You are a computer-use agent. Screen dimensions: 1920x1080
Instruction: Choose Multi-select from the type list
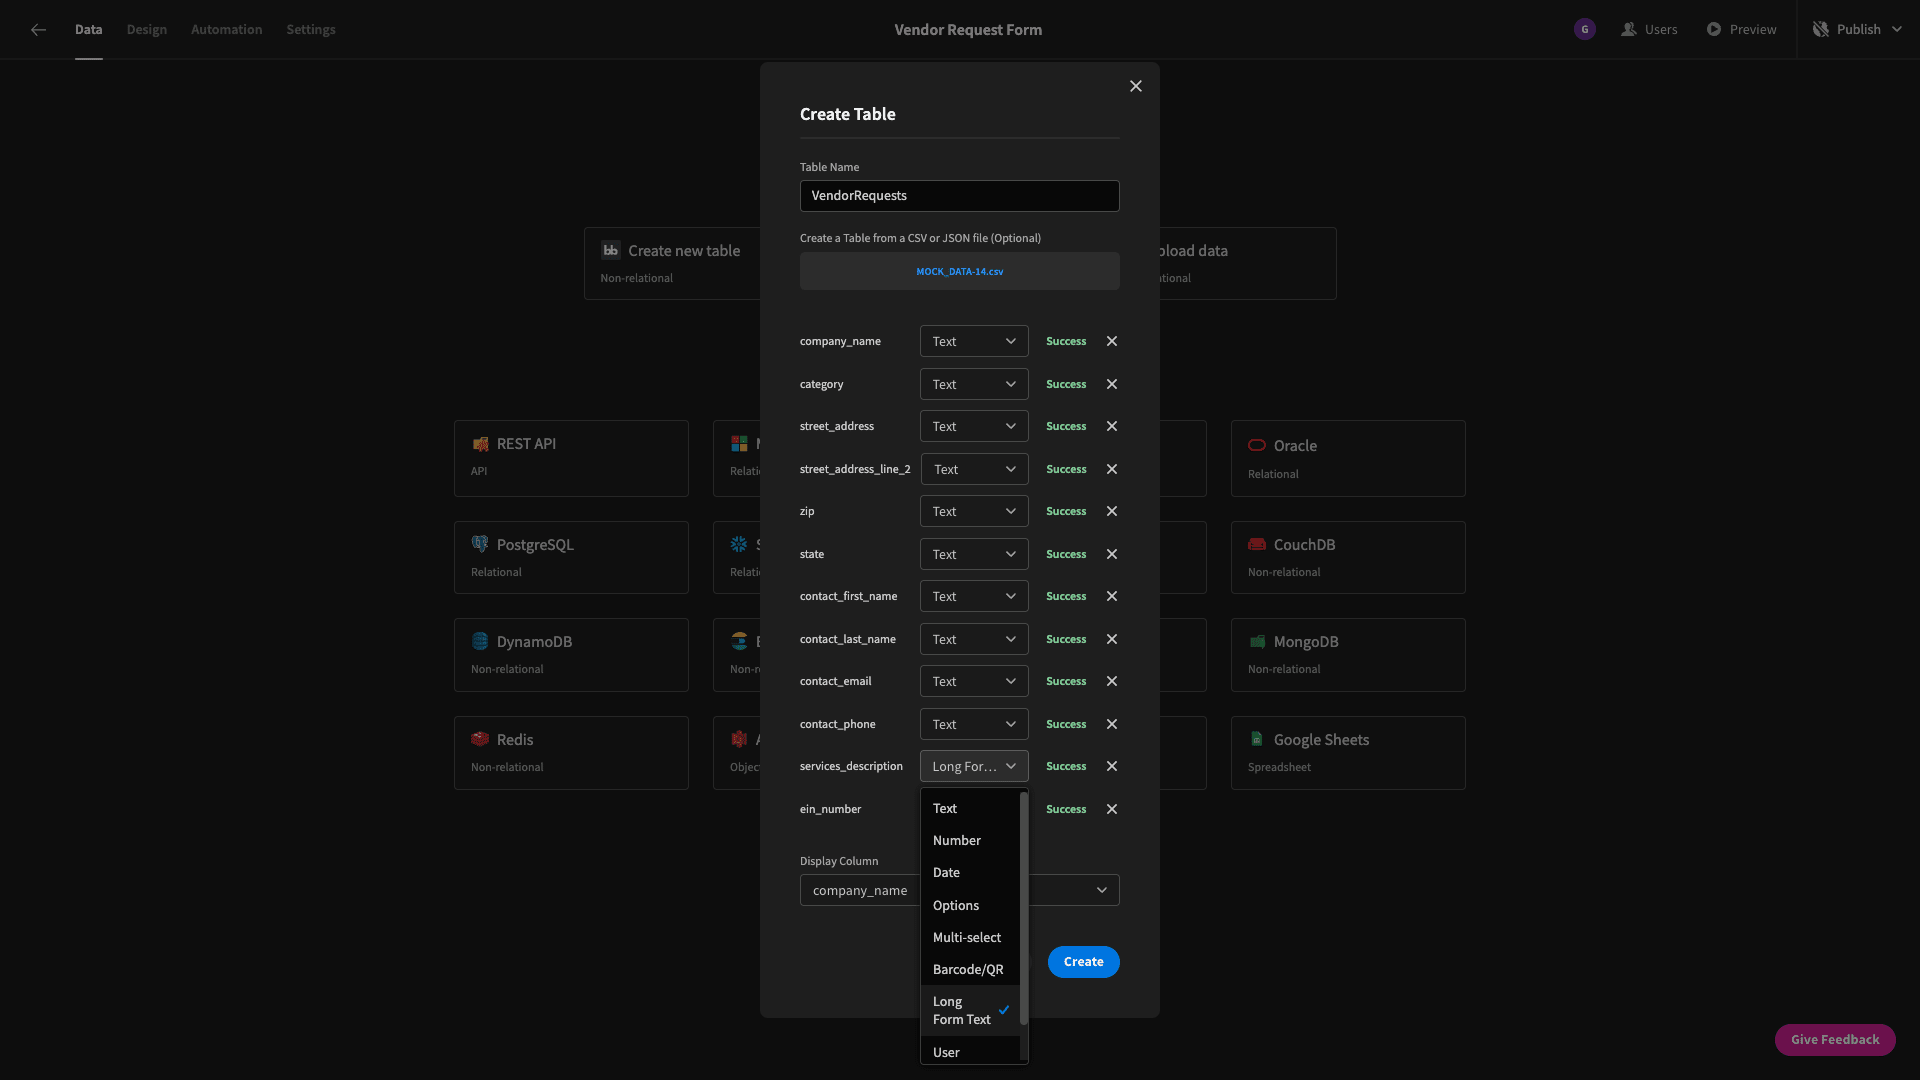pyautogui.click(x=970, y=937)
